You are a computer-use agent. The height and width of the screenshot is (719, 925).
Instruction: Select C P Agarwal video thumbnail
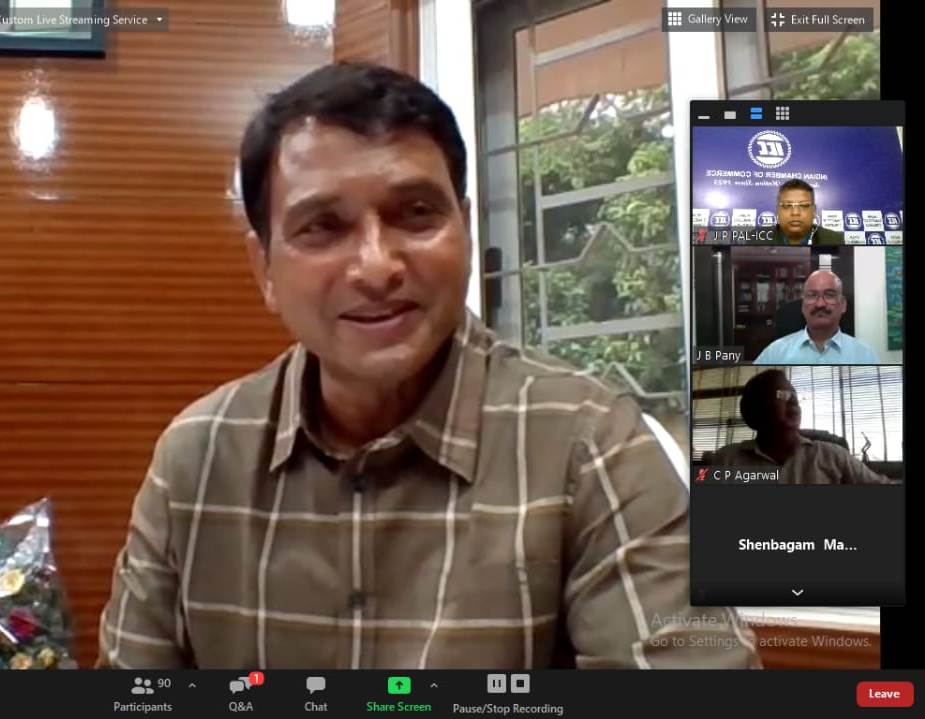797,425
